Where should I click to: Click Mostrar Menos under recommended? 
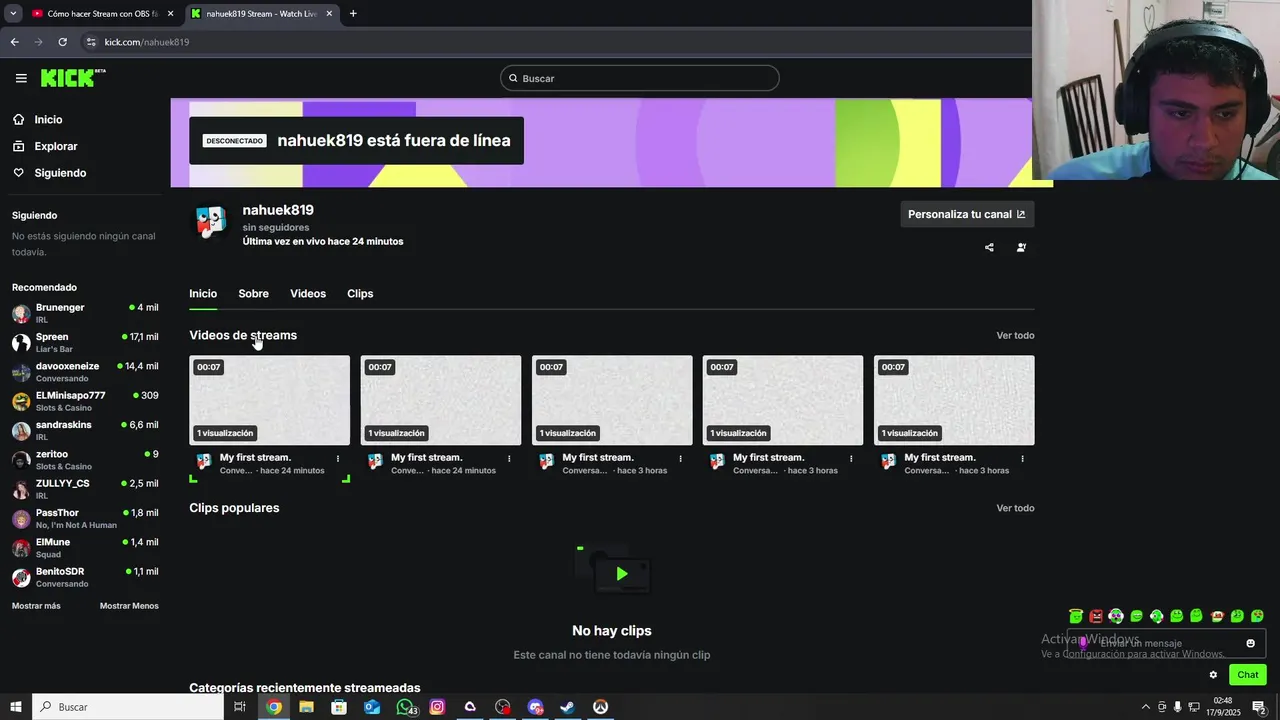129,606
